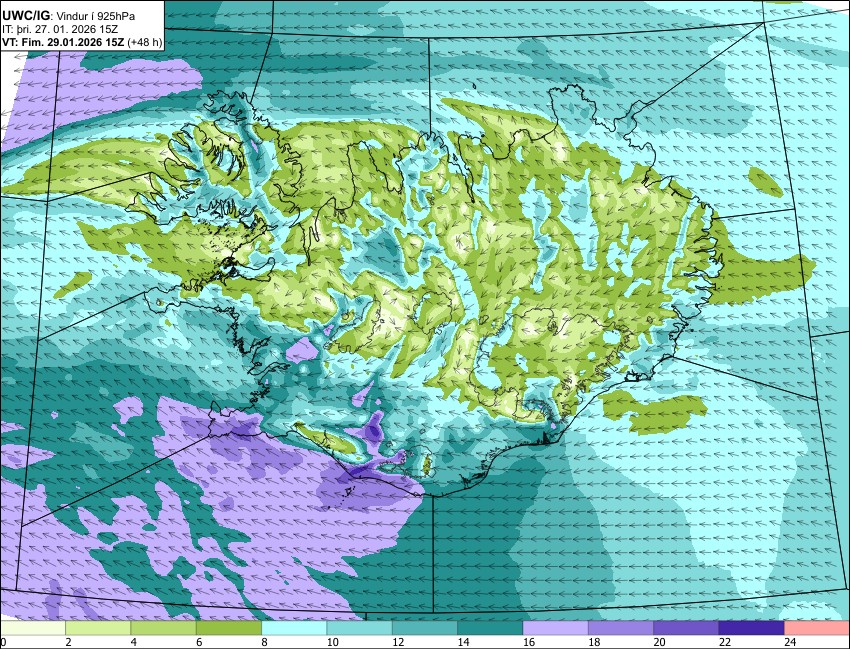Click the 'VT: Fim. 29.01.2026 15Z' line
This screenshot has height=649, width=850.
63,42
